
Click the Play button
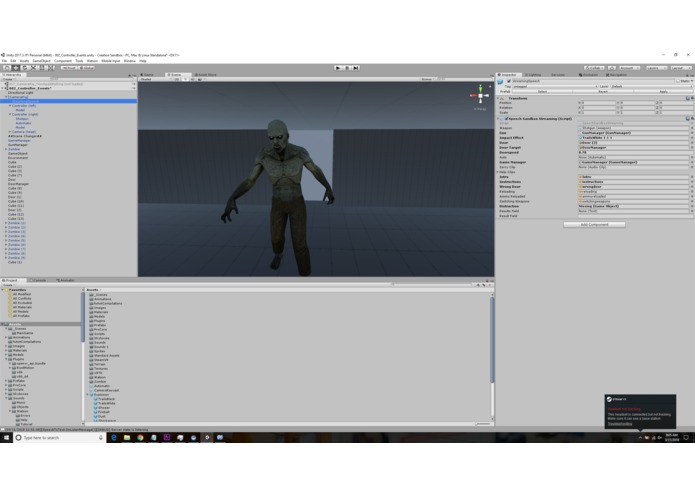338,68
